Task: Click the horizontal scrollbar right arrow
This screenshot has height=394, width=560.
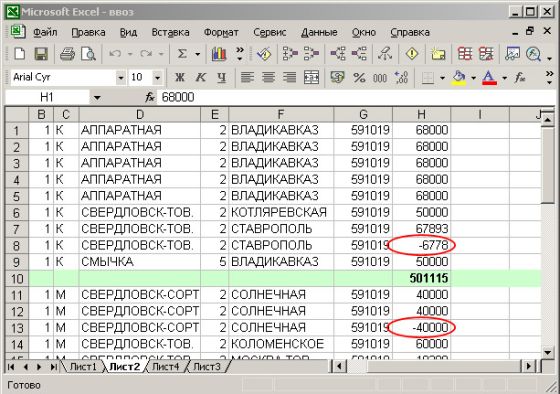Action: click(529, 366)
